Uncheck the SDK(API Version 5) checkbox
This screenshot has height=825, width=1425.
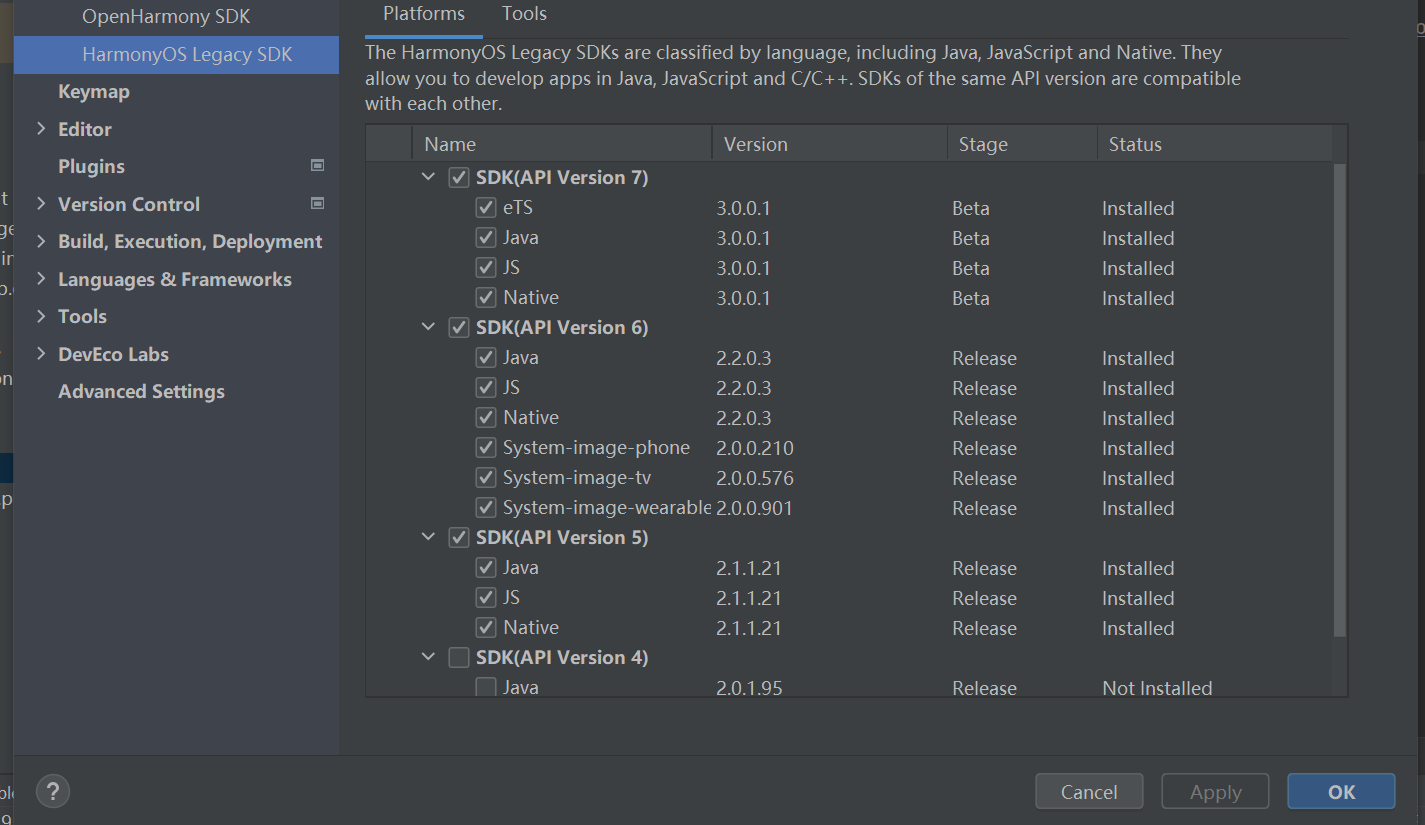pyautogui.click(x=459, y=538)
